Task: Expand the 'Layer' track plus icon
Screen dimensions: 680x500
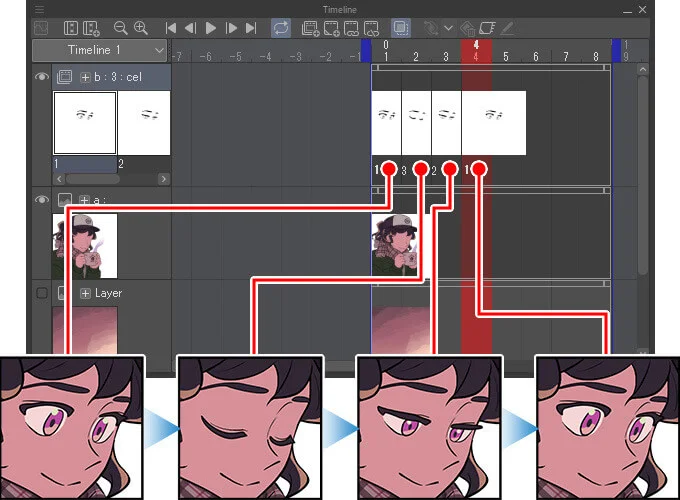Action: click(86, 293)
